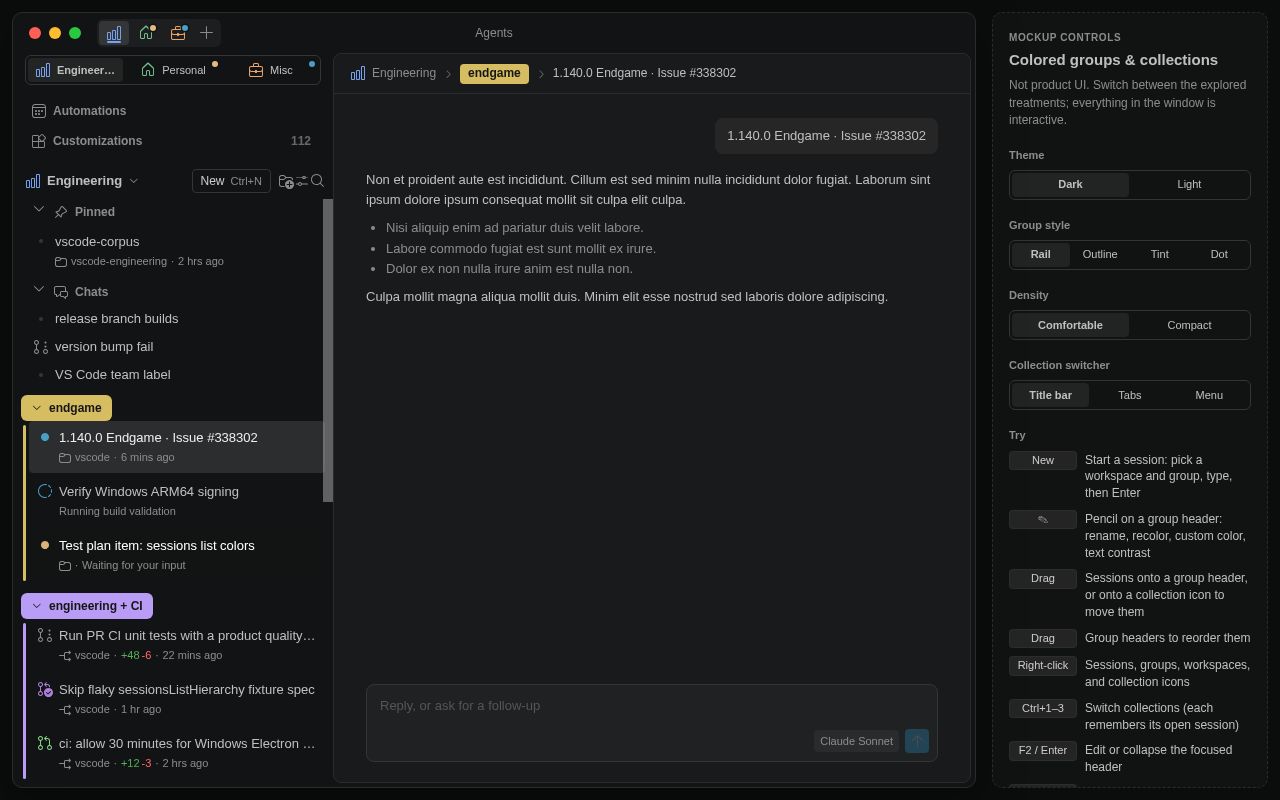Set group style to Dot

[1219, 255]
